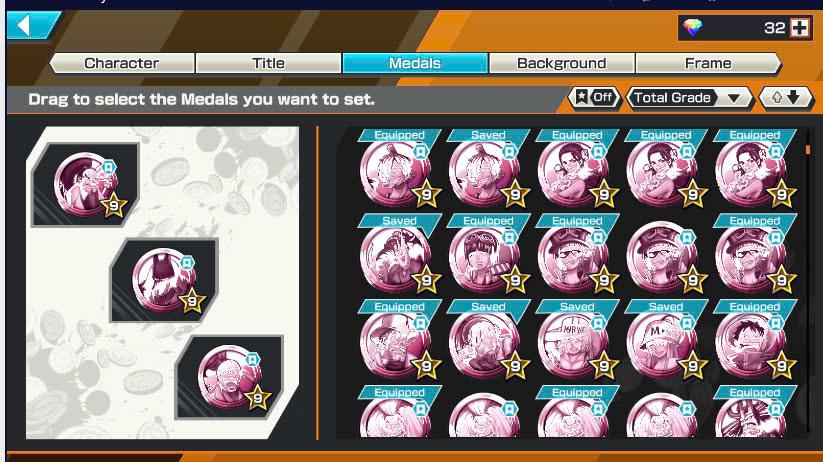Tap the rainbow diamond gem icon

pos(693,27)
